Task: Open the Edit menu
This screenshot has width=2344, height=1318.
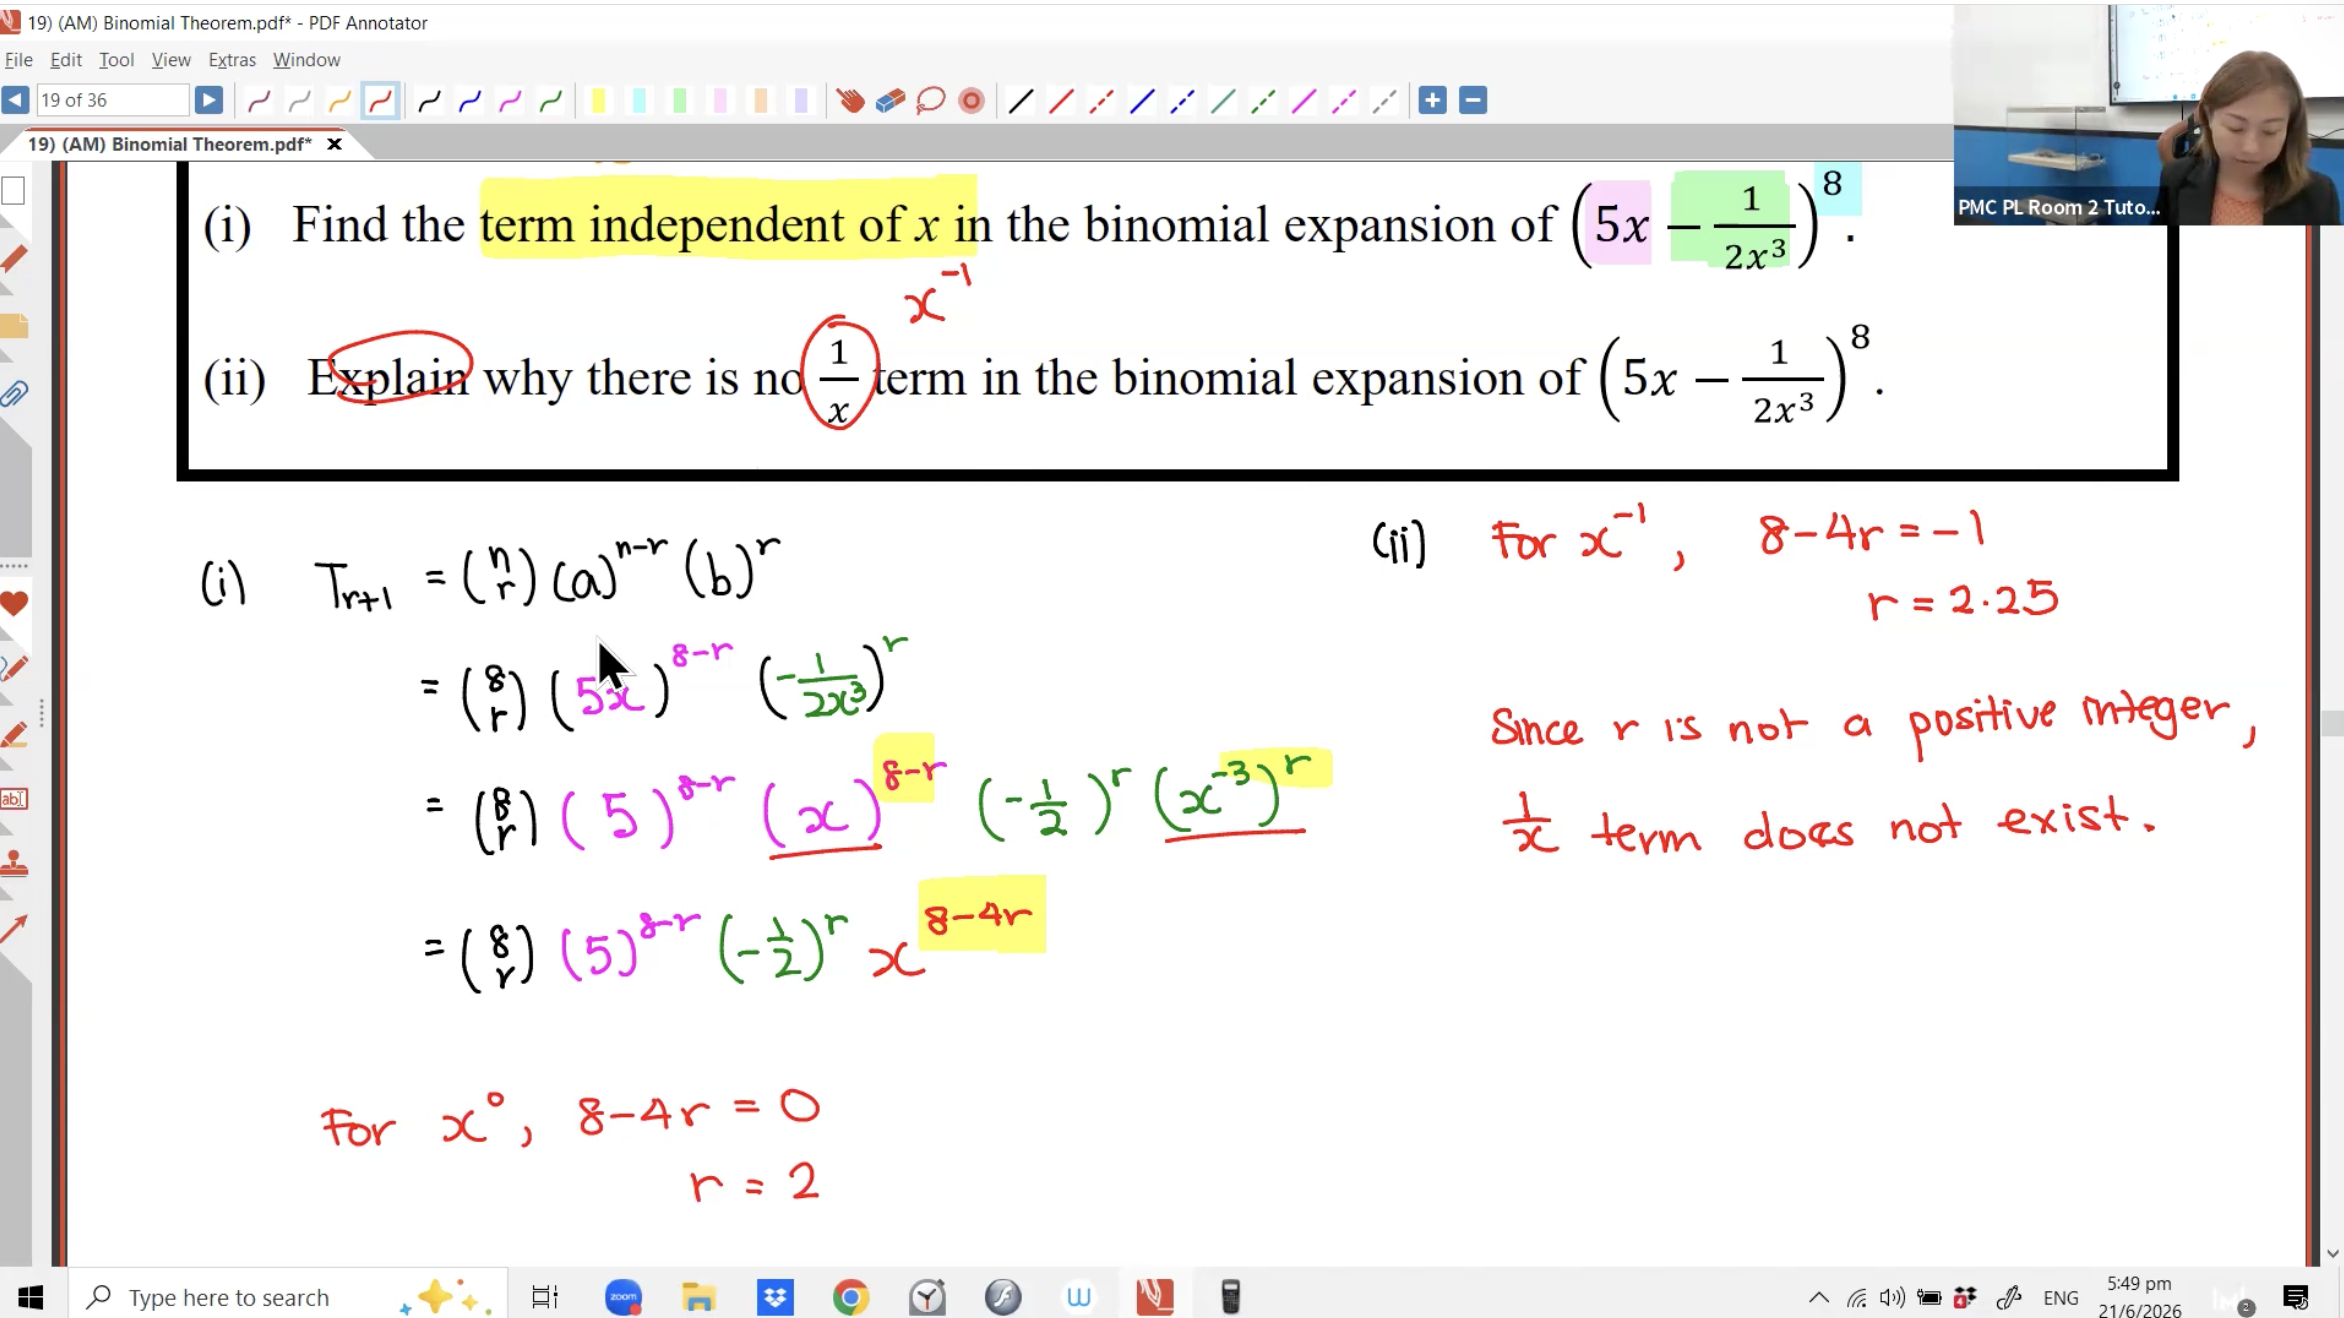Action: coord(66,60)
